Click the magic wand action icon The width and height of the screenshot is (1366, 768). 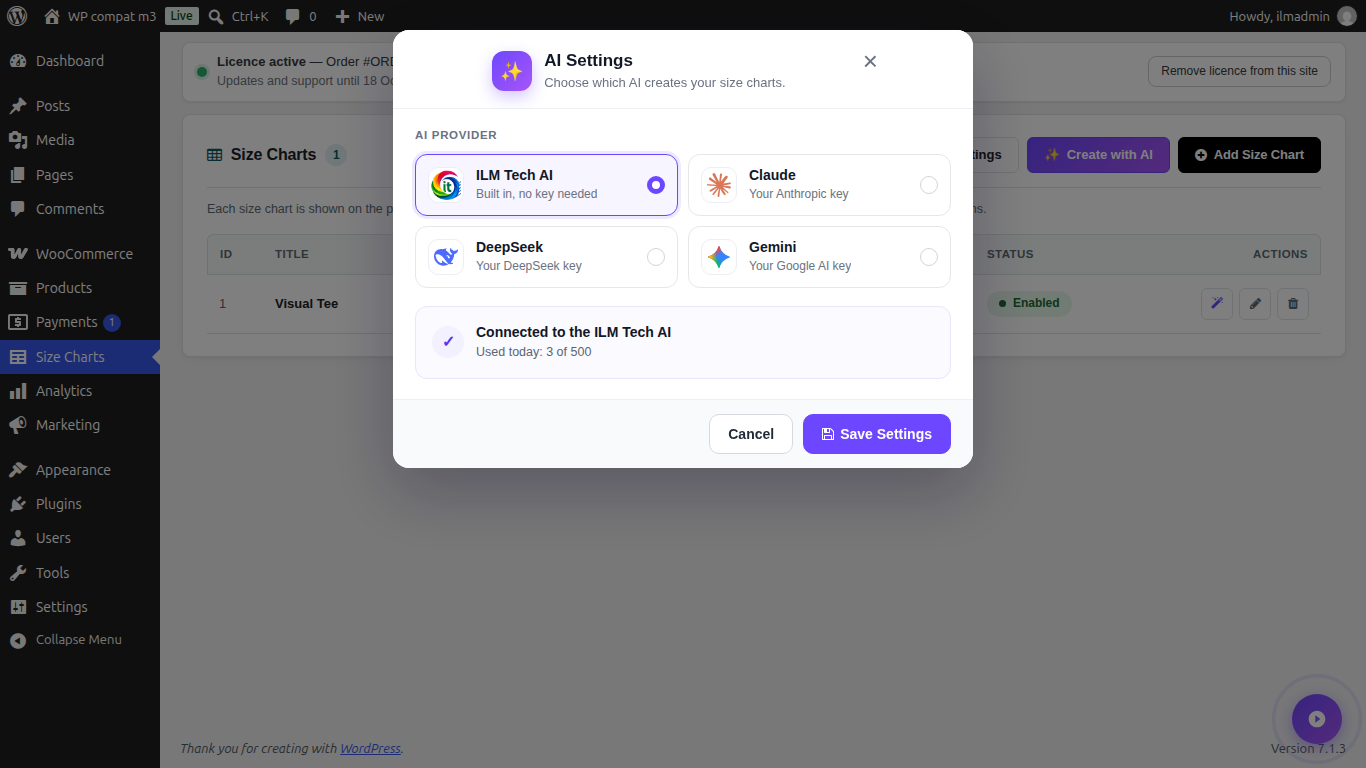pyautogui.click(x=1217, y=304)
